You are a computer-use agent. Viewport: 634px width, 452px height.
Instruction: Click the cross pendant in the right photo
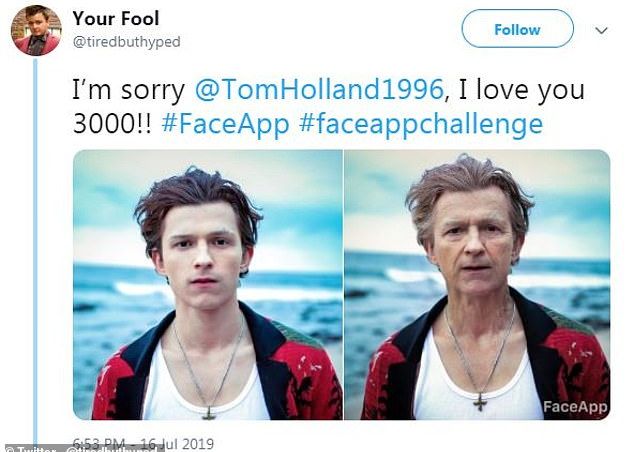click(478, 401)
